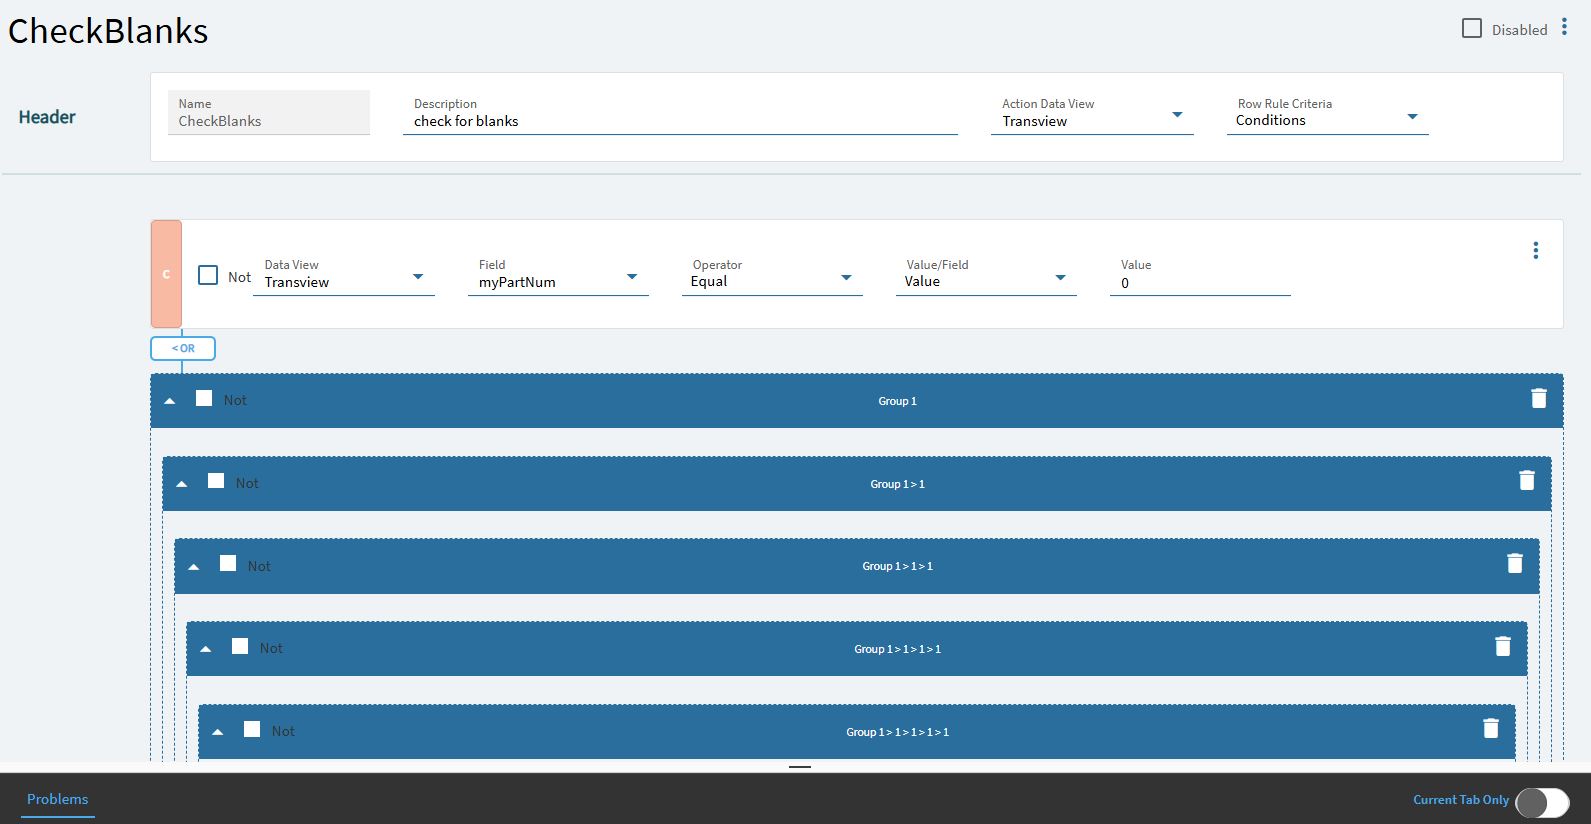
Task: Toggle Not checkbox on Group 1 > 1
Action: point(216,481)
